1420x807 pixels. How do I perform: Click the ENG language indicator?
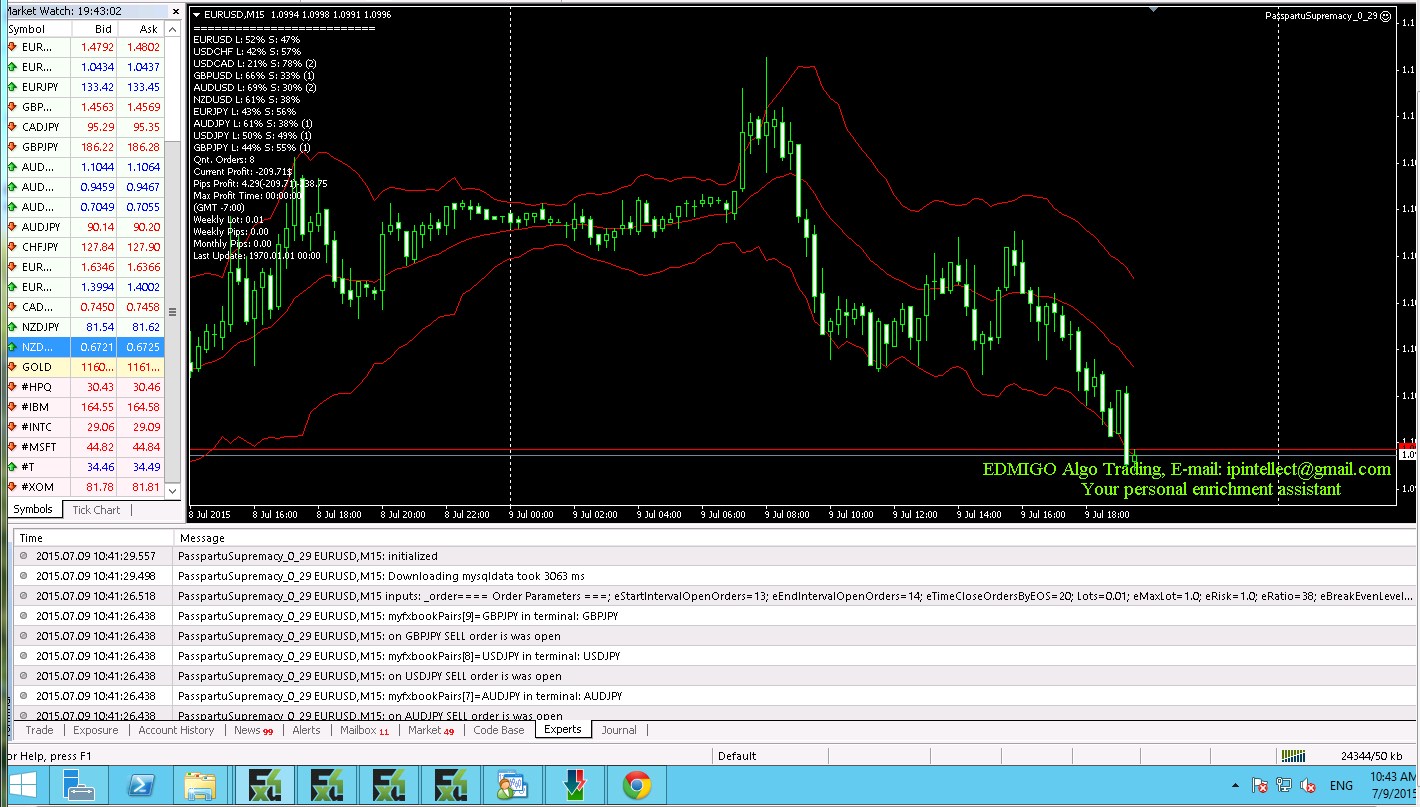click(x=1341, y=787)
